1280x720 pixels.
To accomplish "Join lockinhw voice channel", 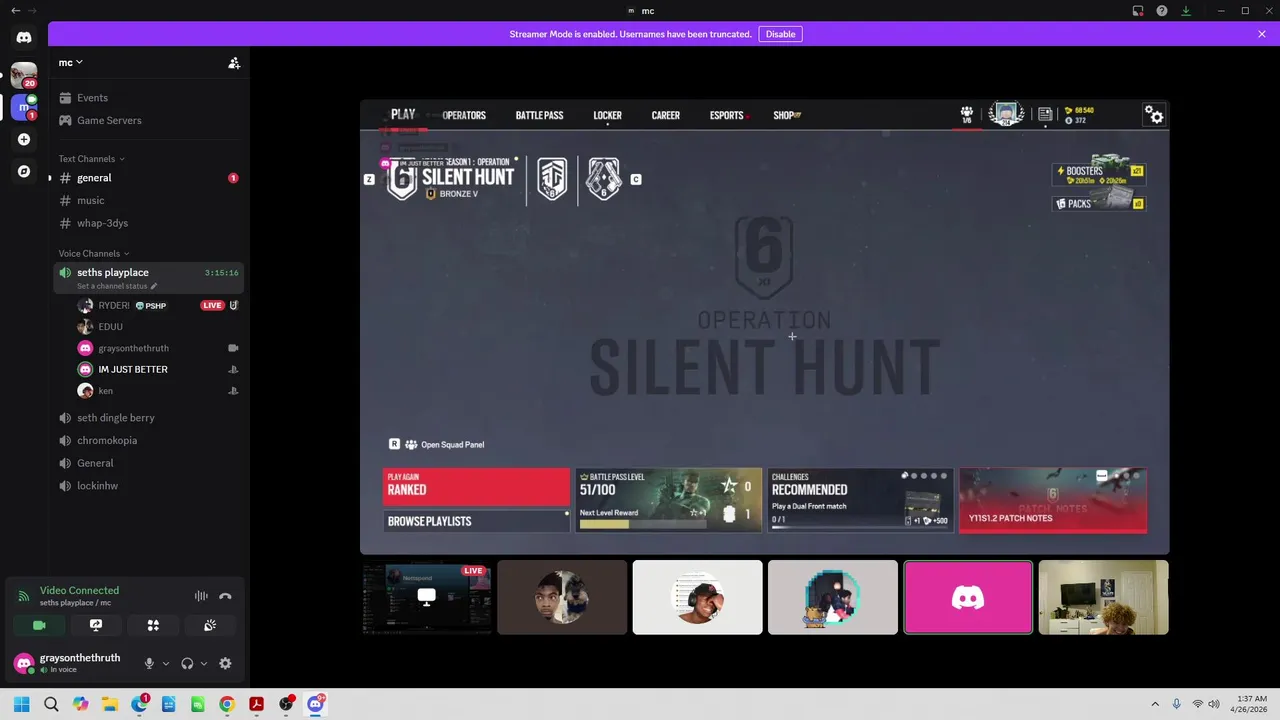I will [148, 486].
